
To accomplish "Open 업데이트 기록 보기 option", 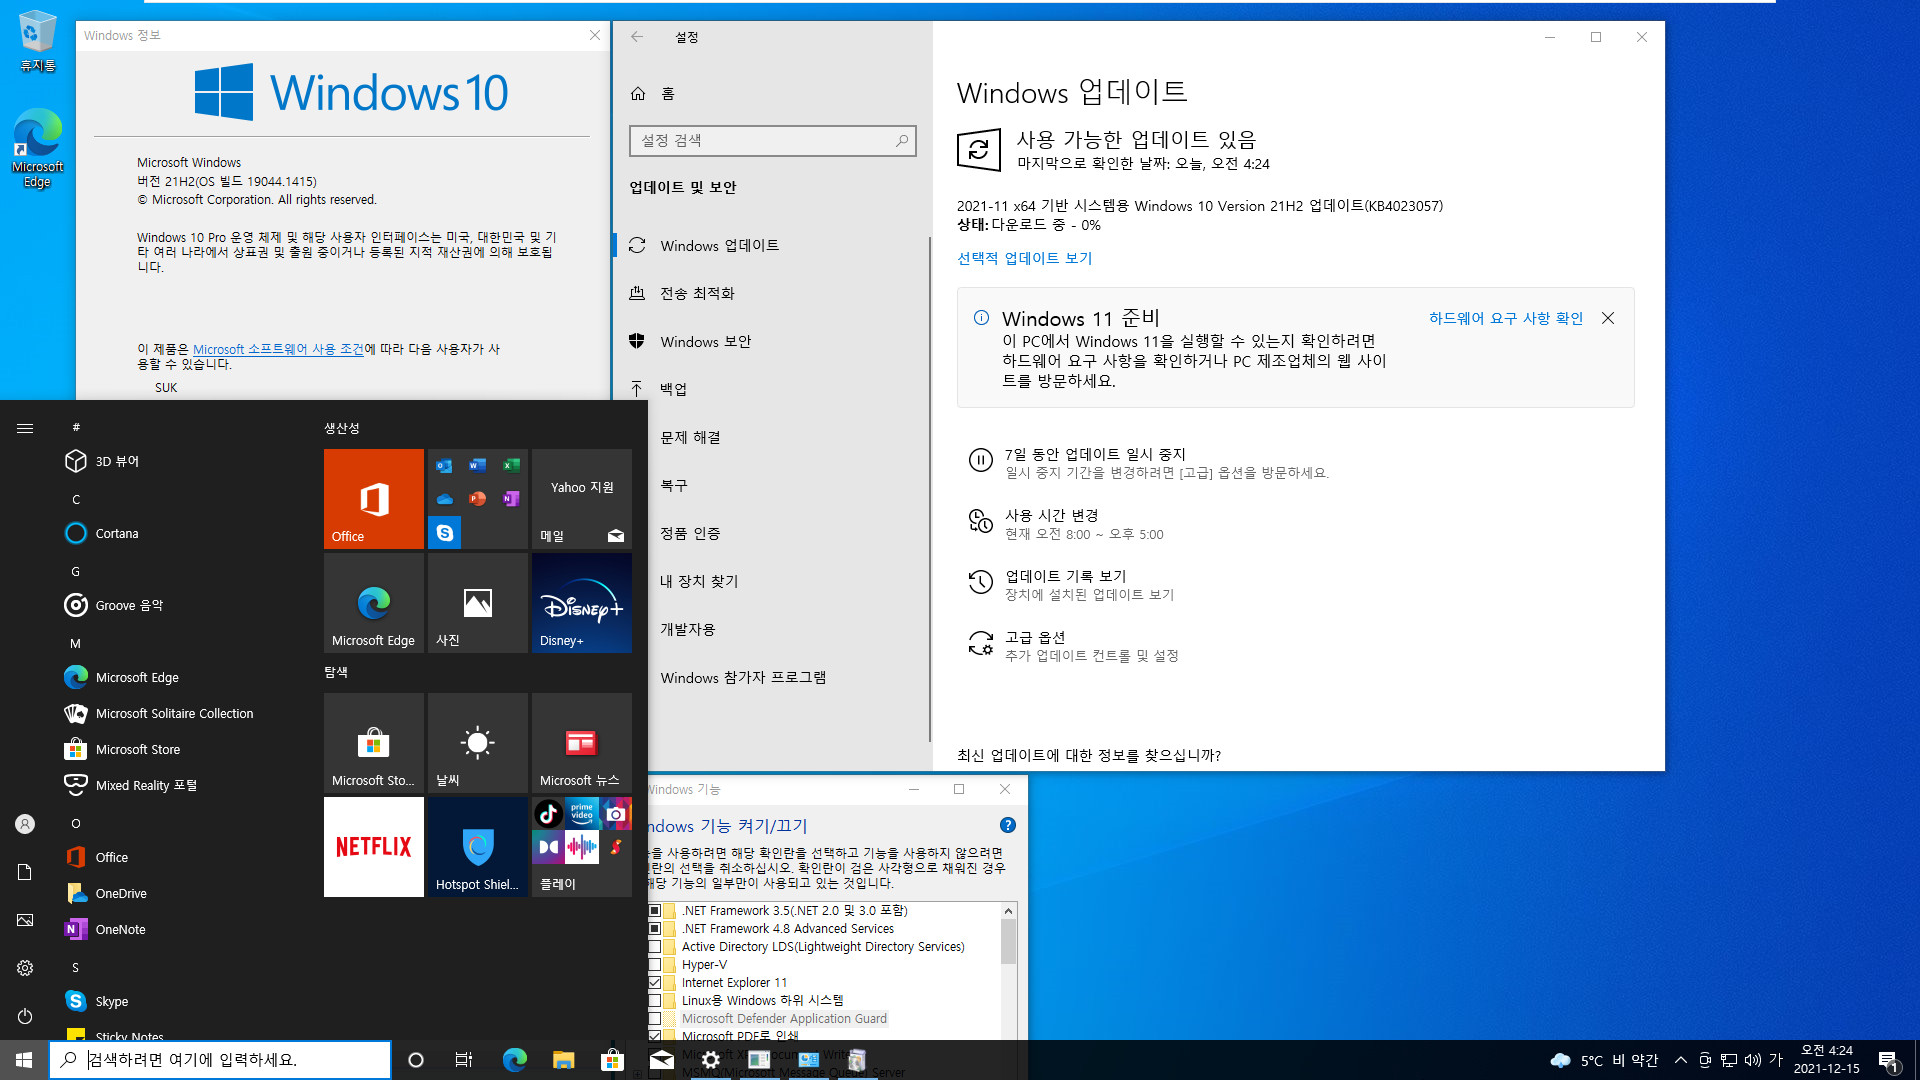I will coord(1071,584).
